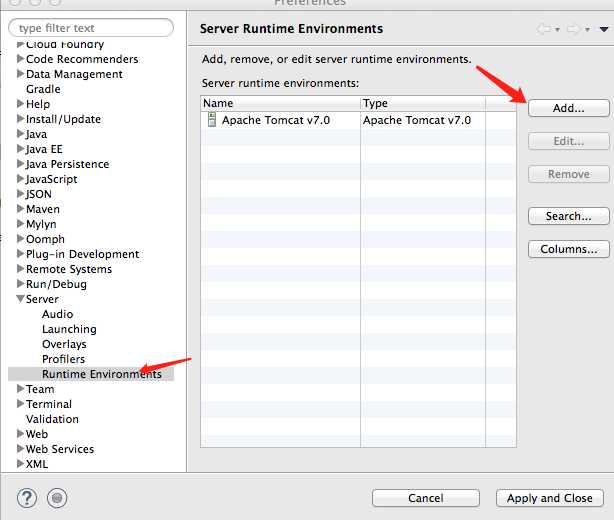Click the circular icon beside Help
This screenshot has height=520, width=614.
click(57, 497)
